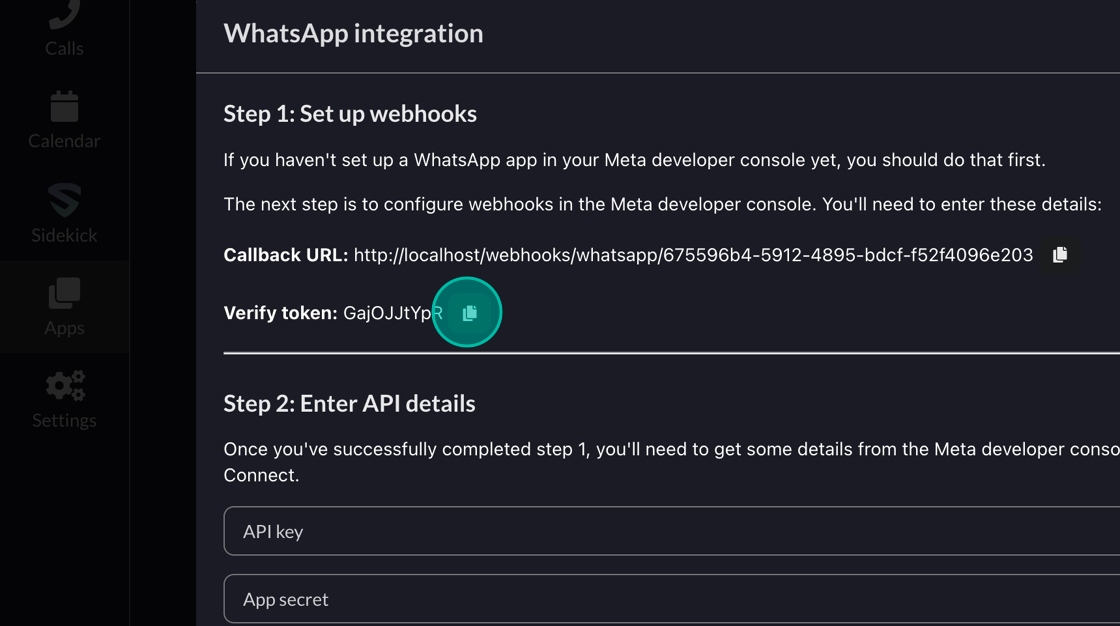The height and width of the screenshot is (626, 1120).
Task: Click the Apps stacked-squares icon
Action: pyautogui.click(x=64, y=294)
